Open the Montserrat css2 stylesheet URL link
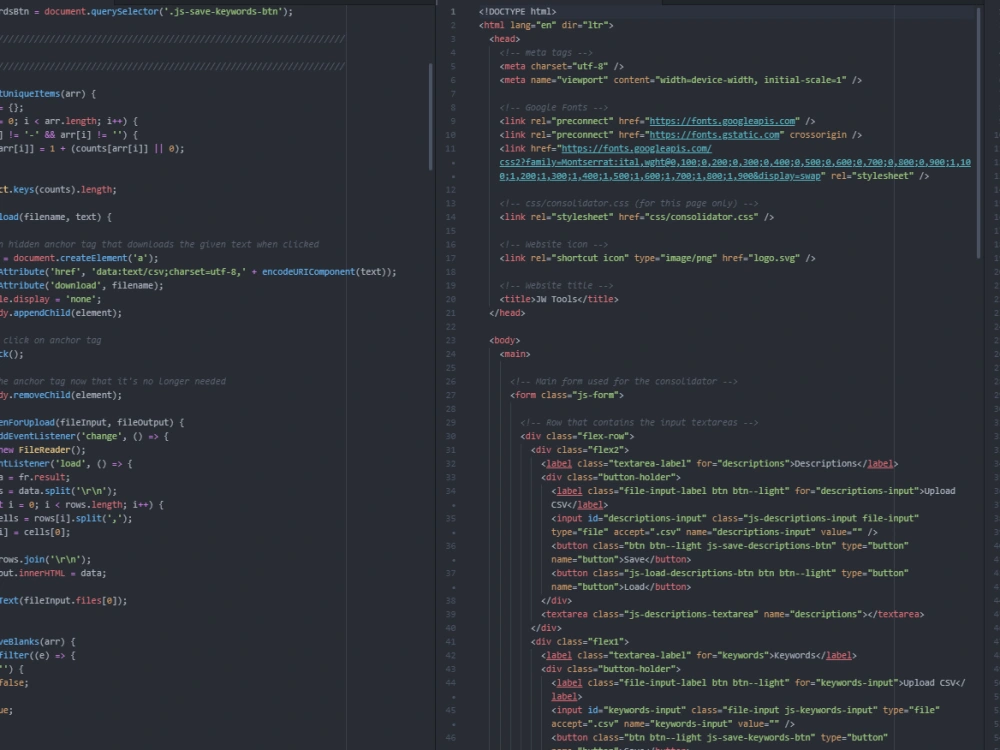Viewport: 1000px width, 750px height. 735,162
